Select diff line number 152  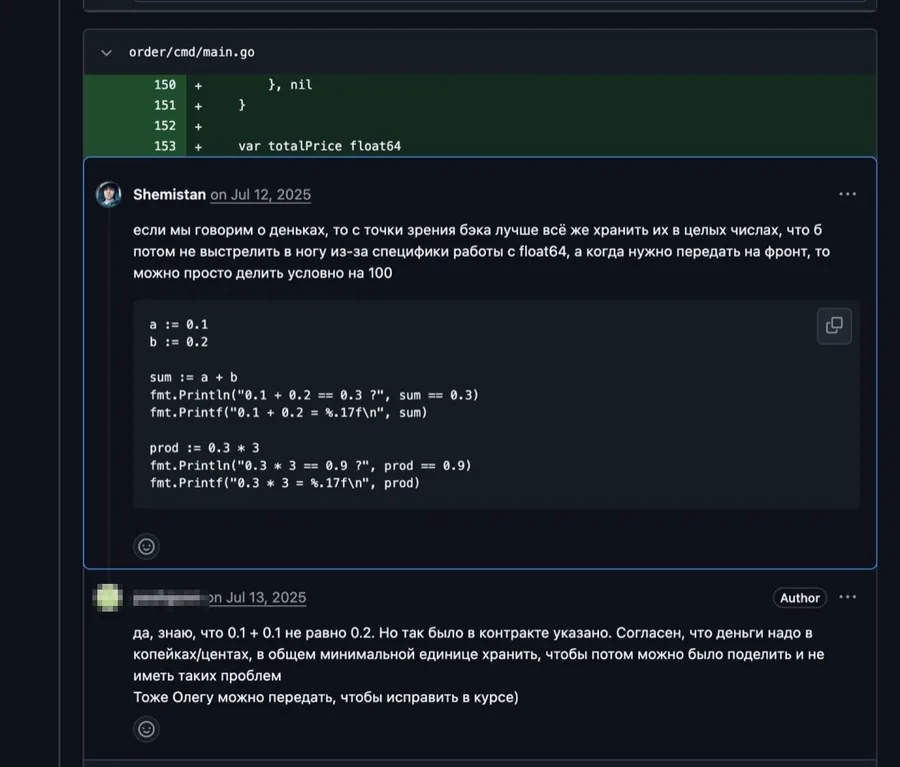point(165,126)
